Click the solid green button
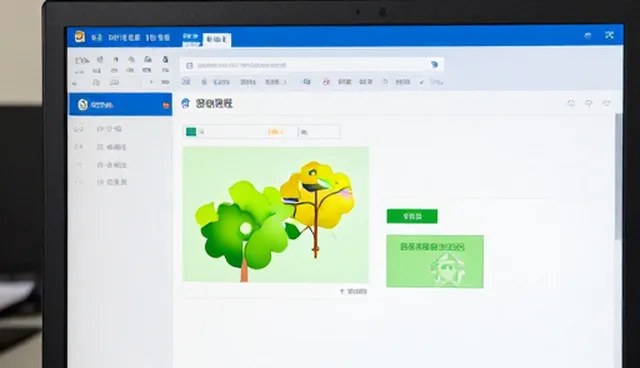 [x=412, y=216]
